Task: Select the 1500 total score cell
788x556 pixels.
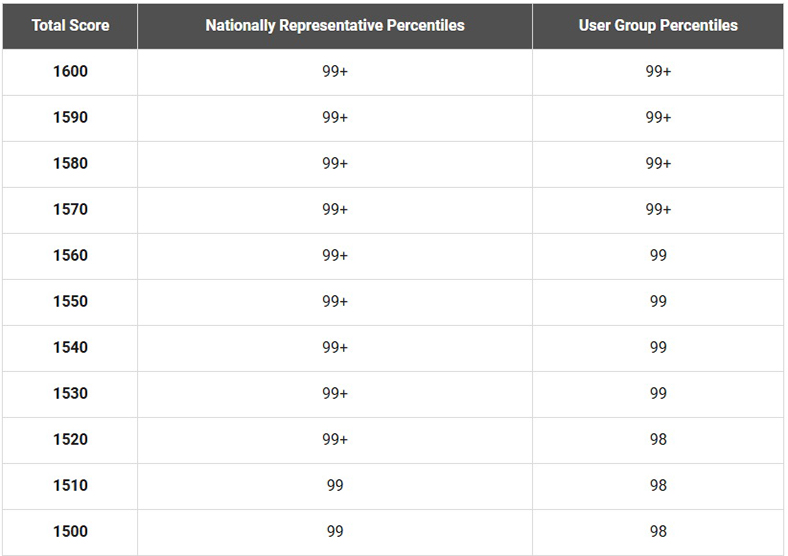Action: click(70, 531)
